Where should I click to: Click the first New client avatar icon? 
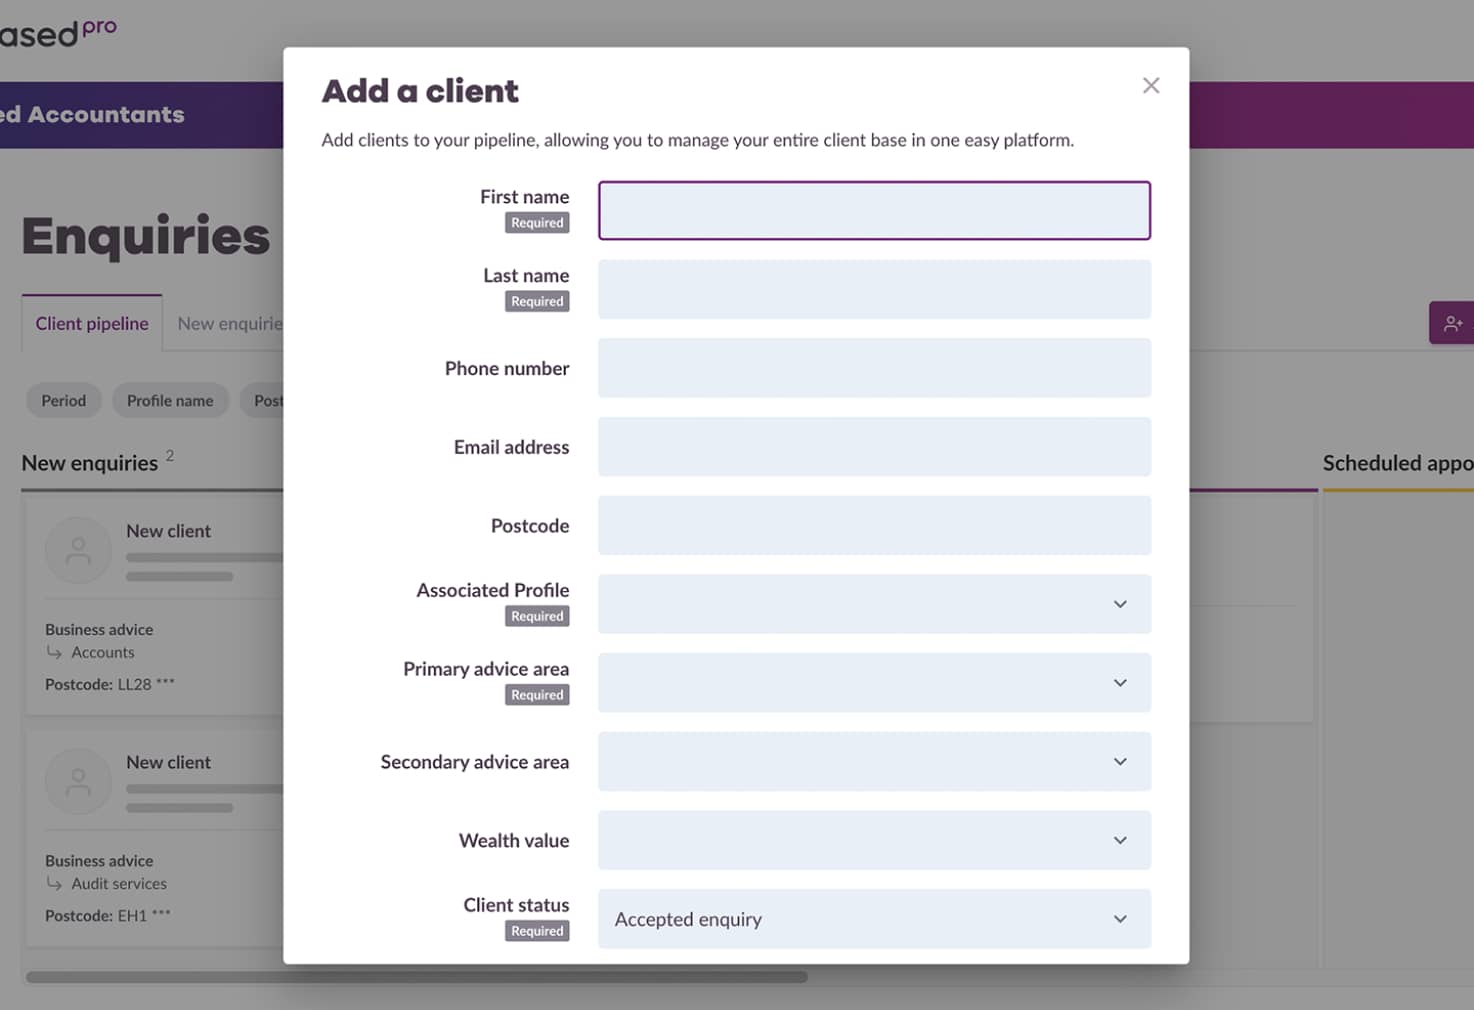pyautogui.click(x=78, y=550)
